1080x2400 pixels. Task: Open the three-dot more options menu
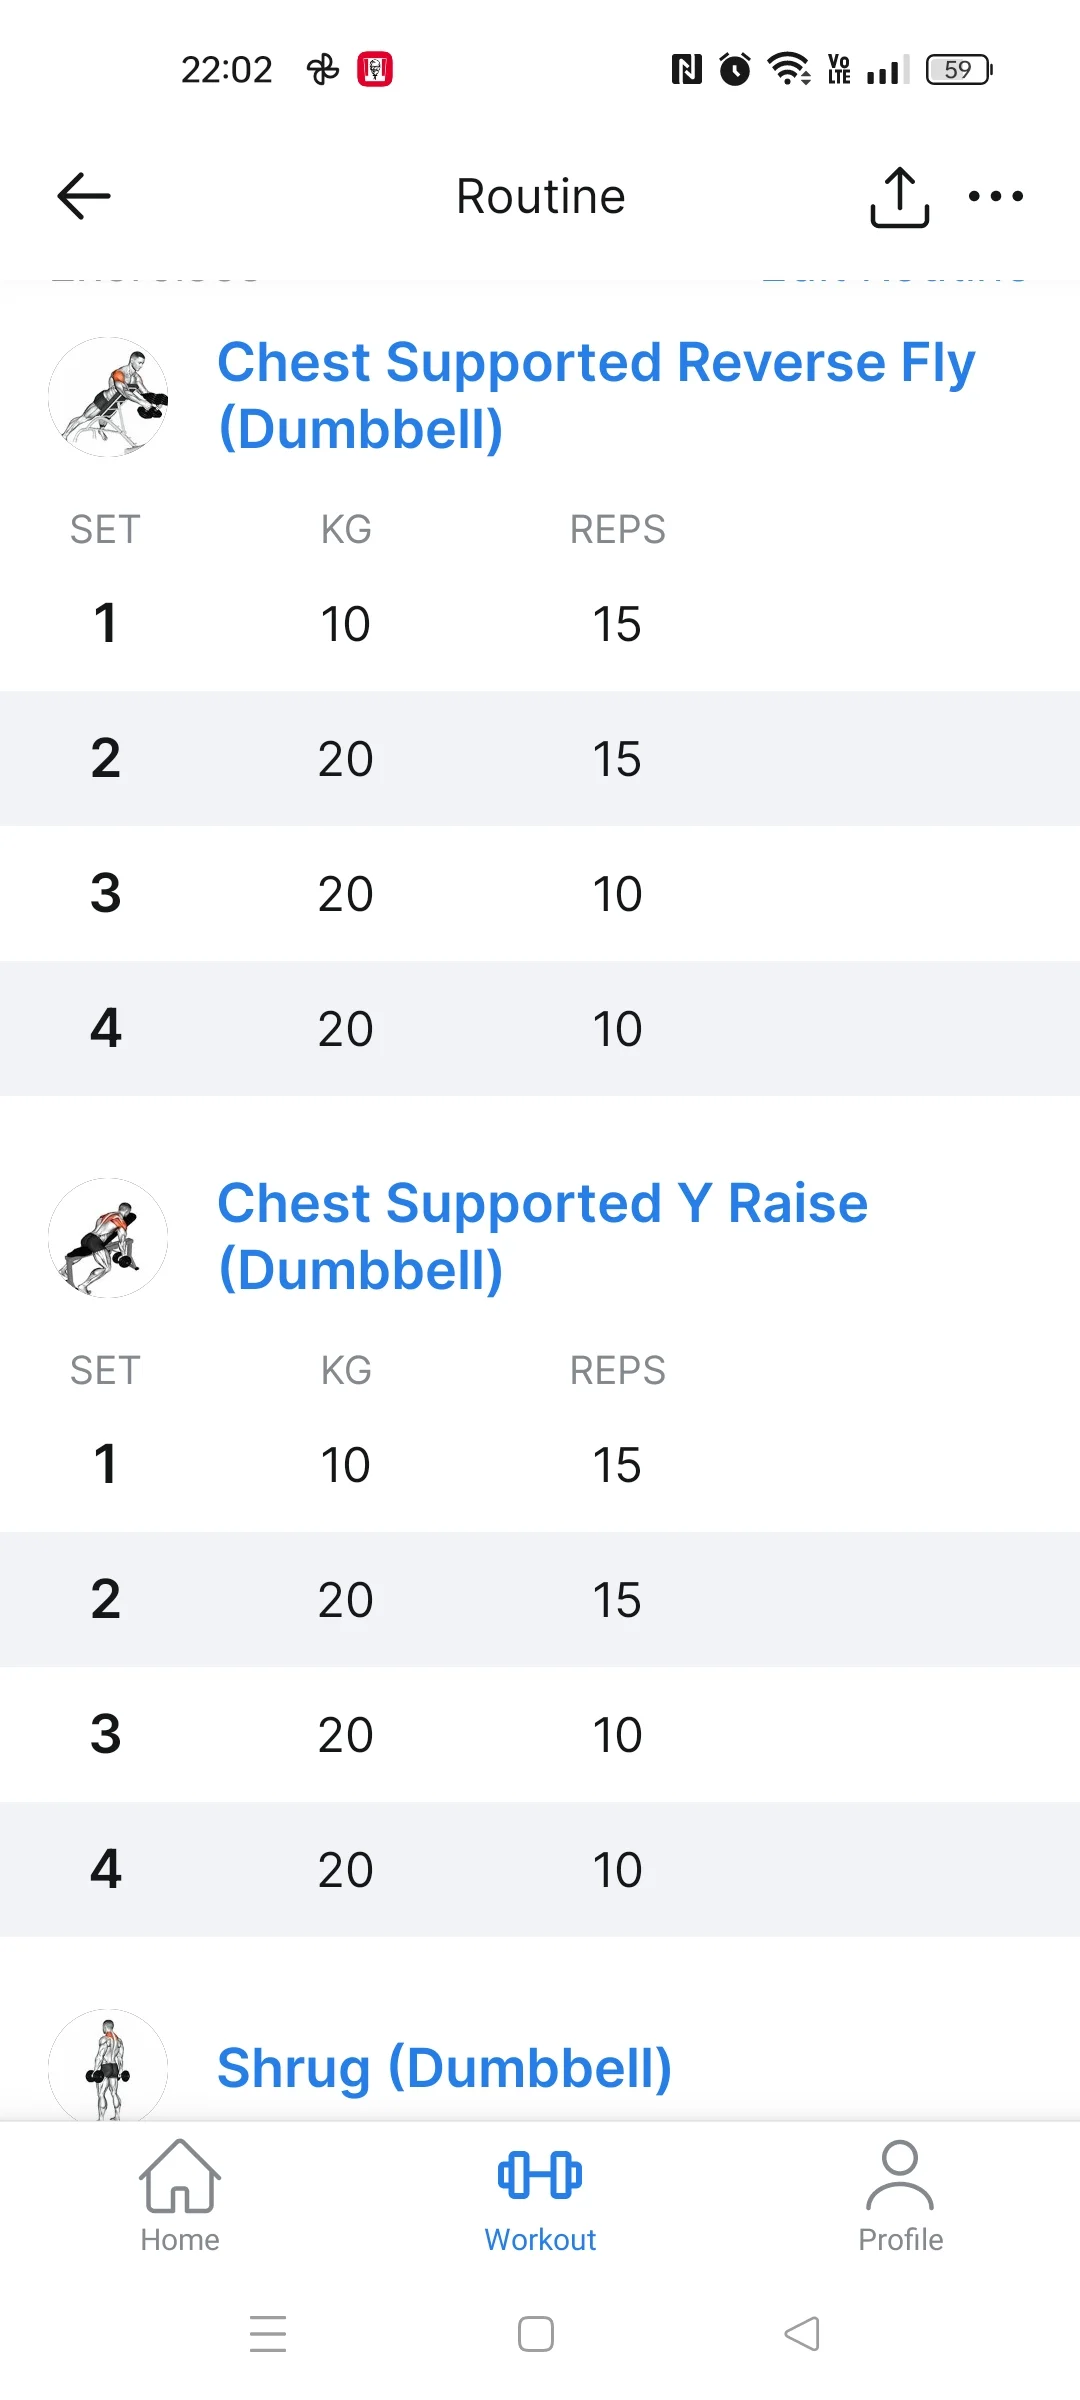[x=995, y=196]
